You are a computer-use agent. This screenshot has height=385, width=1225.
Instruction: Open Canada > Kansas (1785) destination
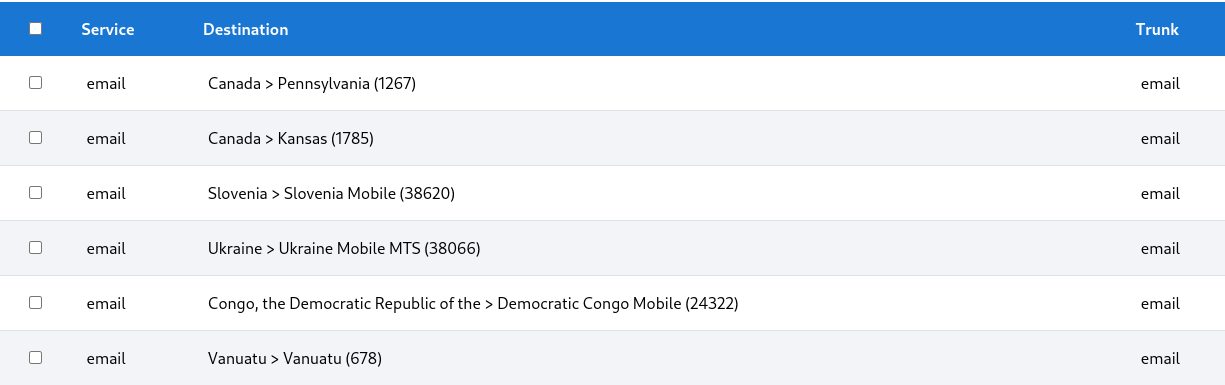[x=291, y=139]
